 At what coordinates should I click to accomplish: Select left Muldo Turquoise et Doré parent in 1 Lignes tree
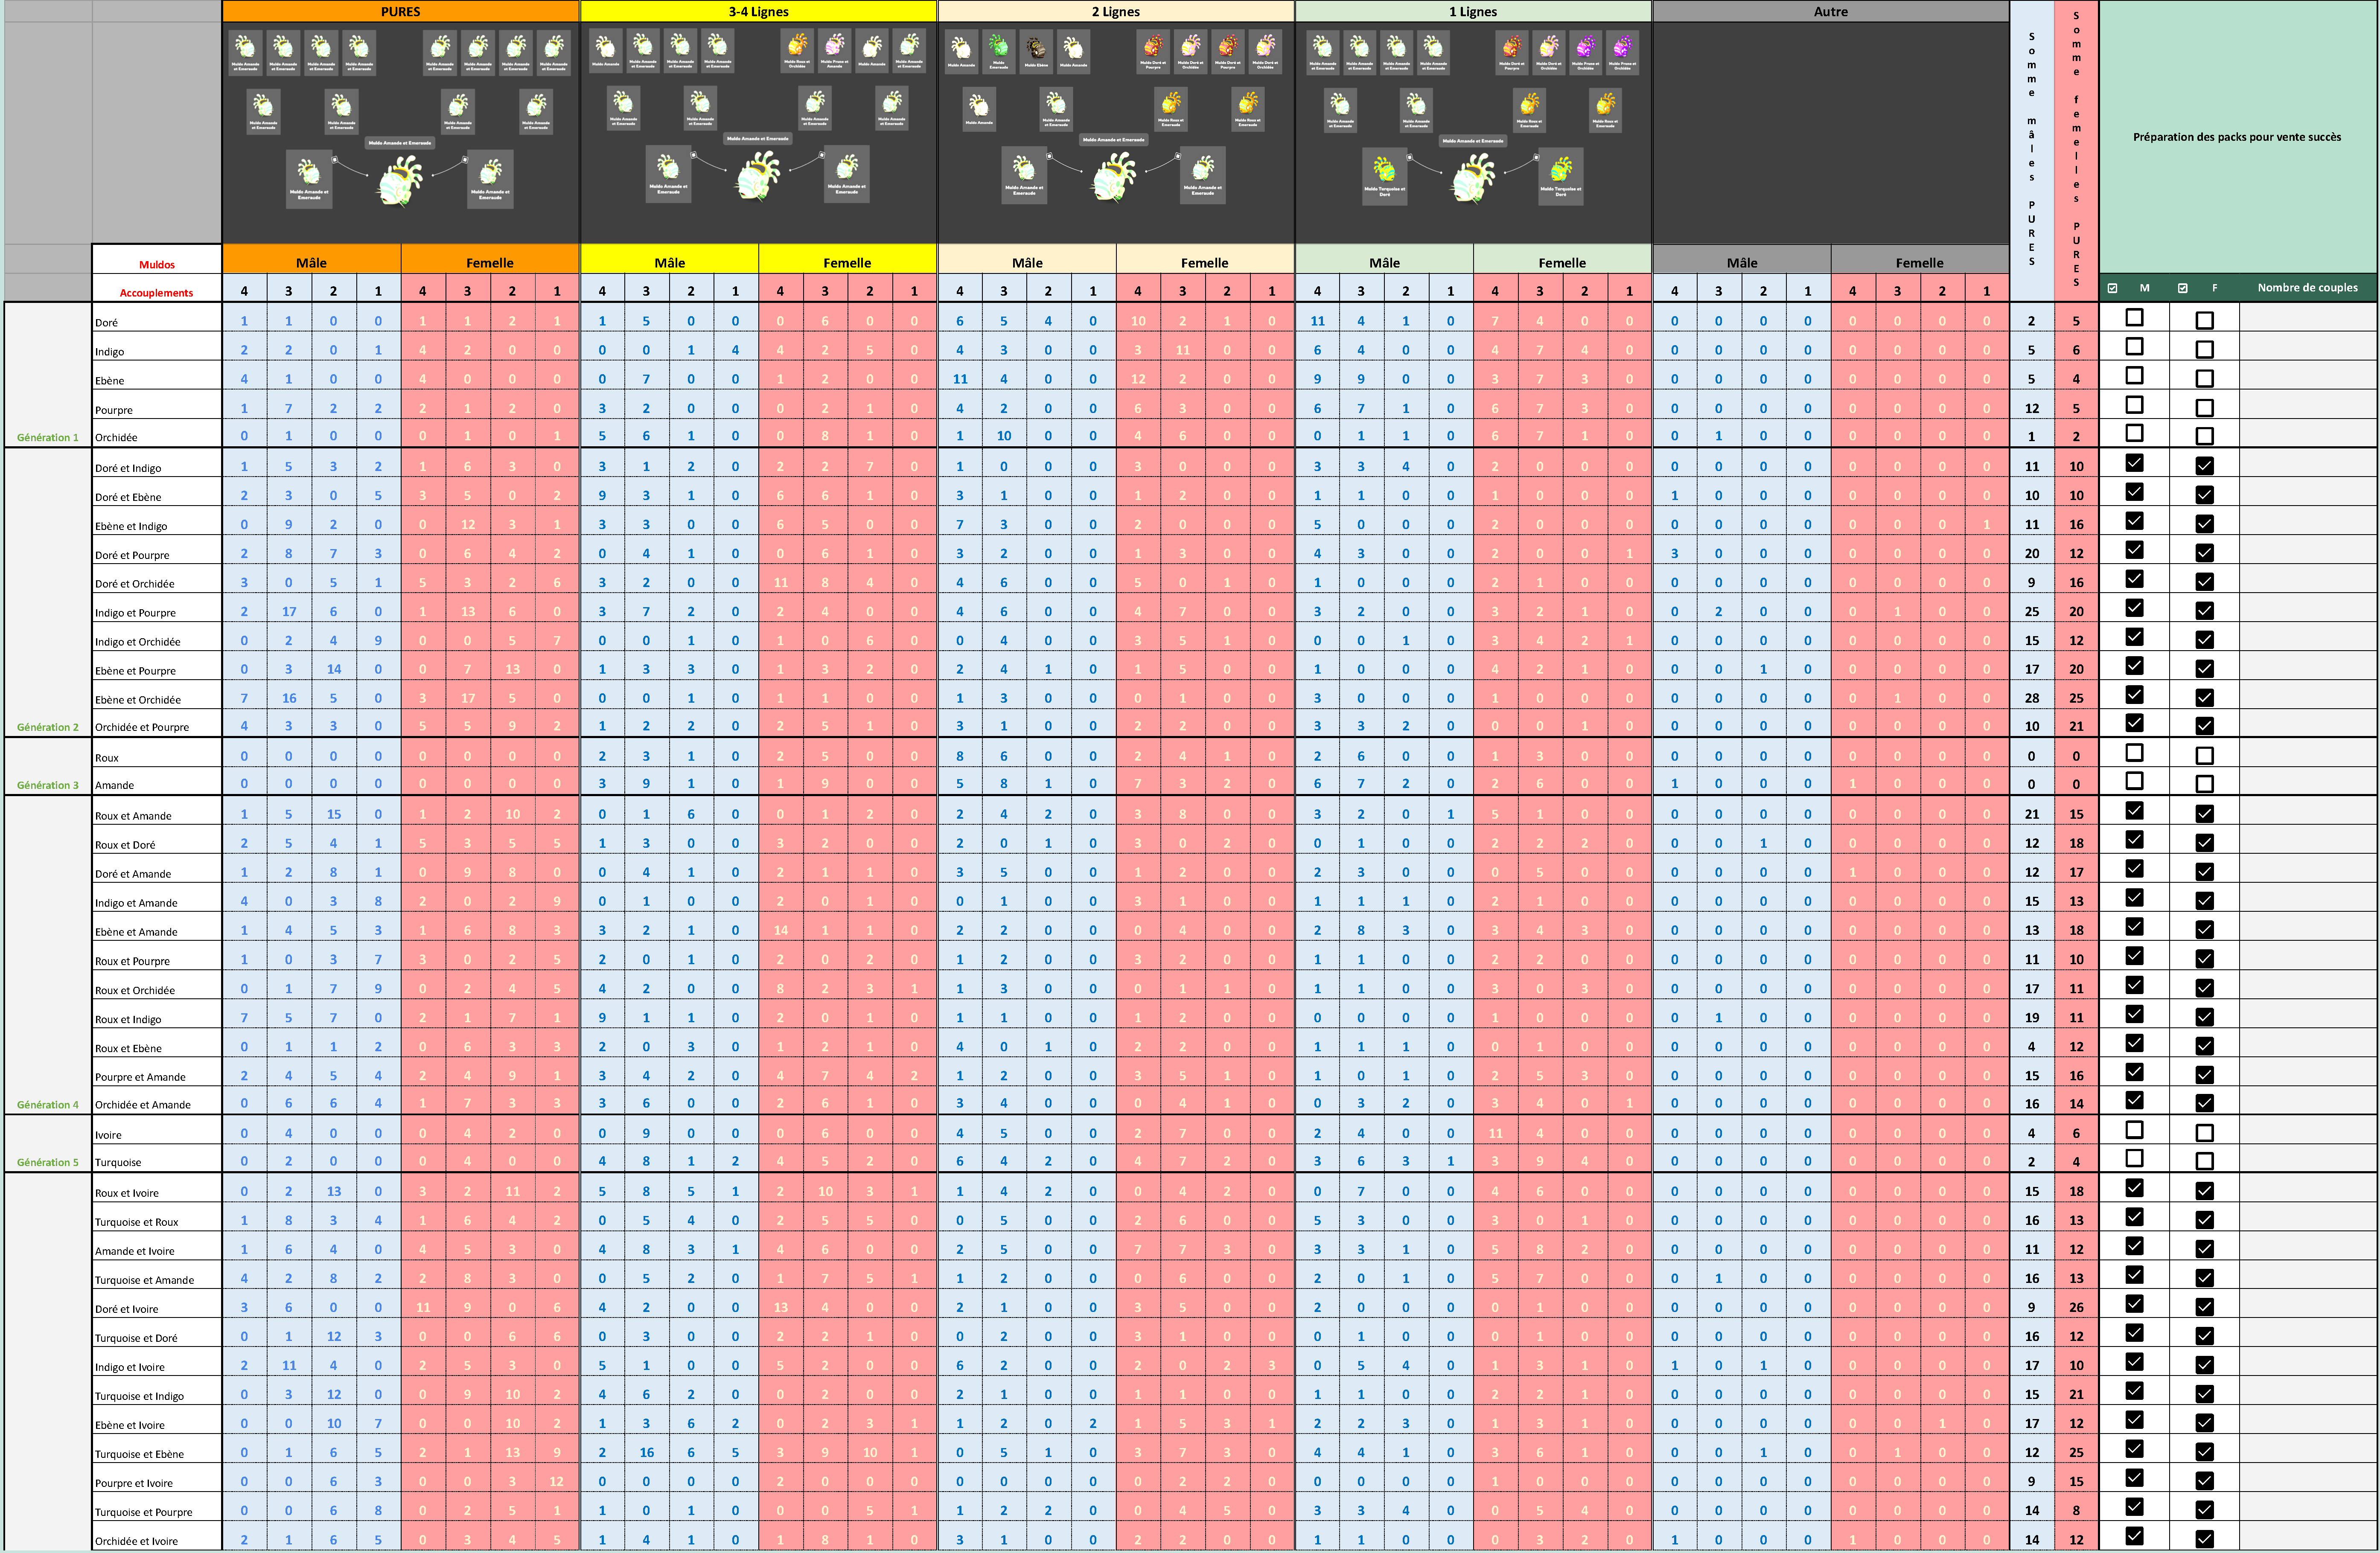(x=1385, y=177)
